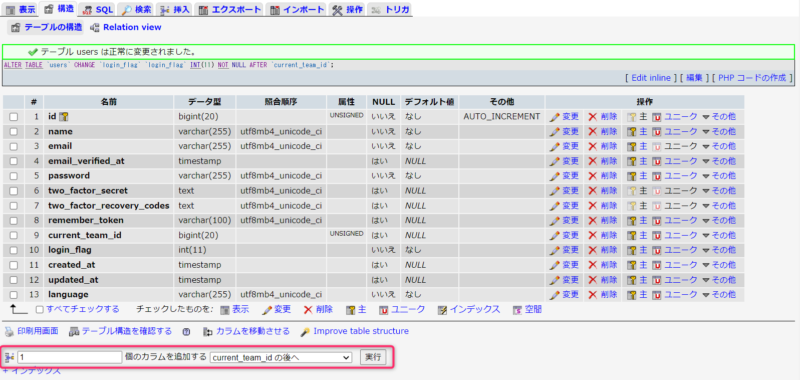Image resolution: width=800 pixels, height=380 pixels.
Task: Expand その他 dropdown for password row
Action: pyautogui.click(x=719, y=176)
